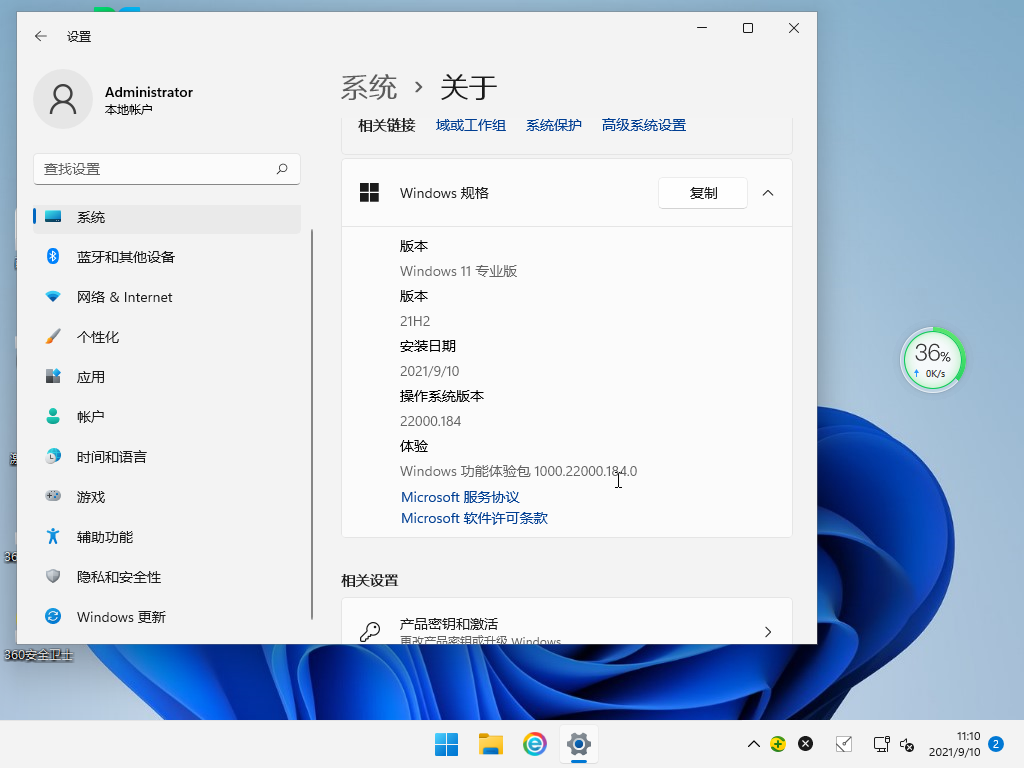The image size is (1024, 768).
Task: Open Bluetooth and other devices settings
Action: 125,257
